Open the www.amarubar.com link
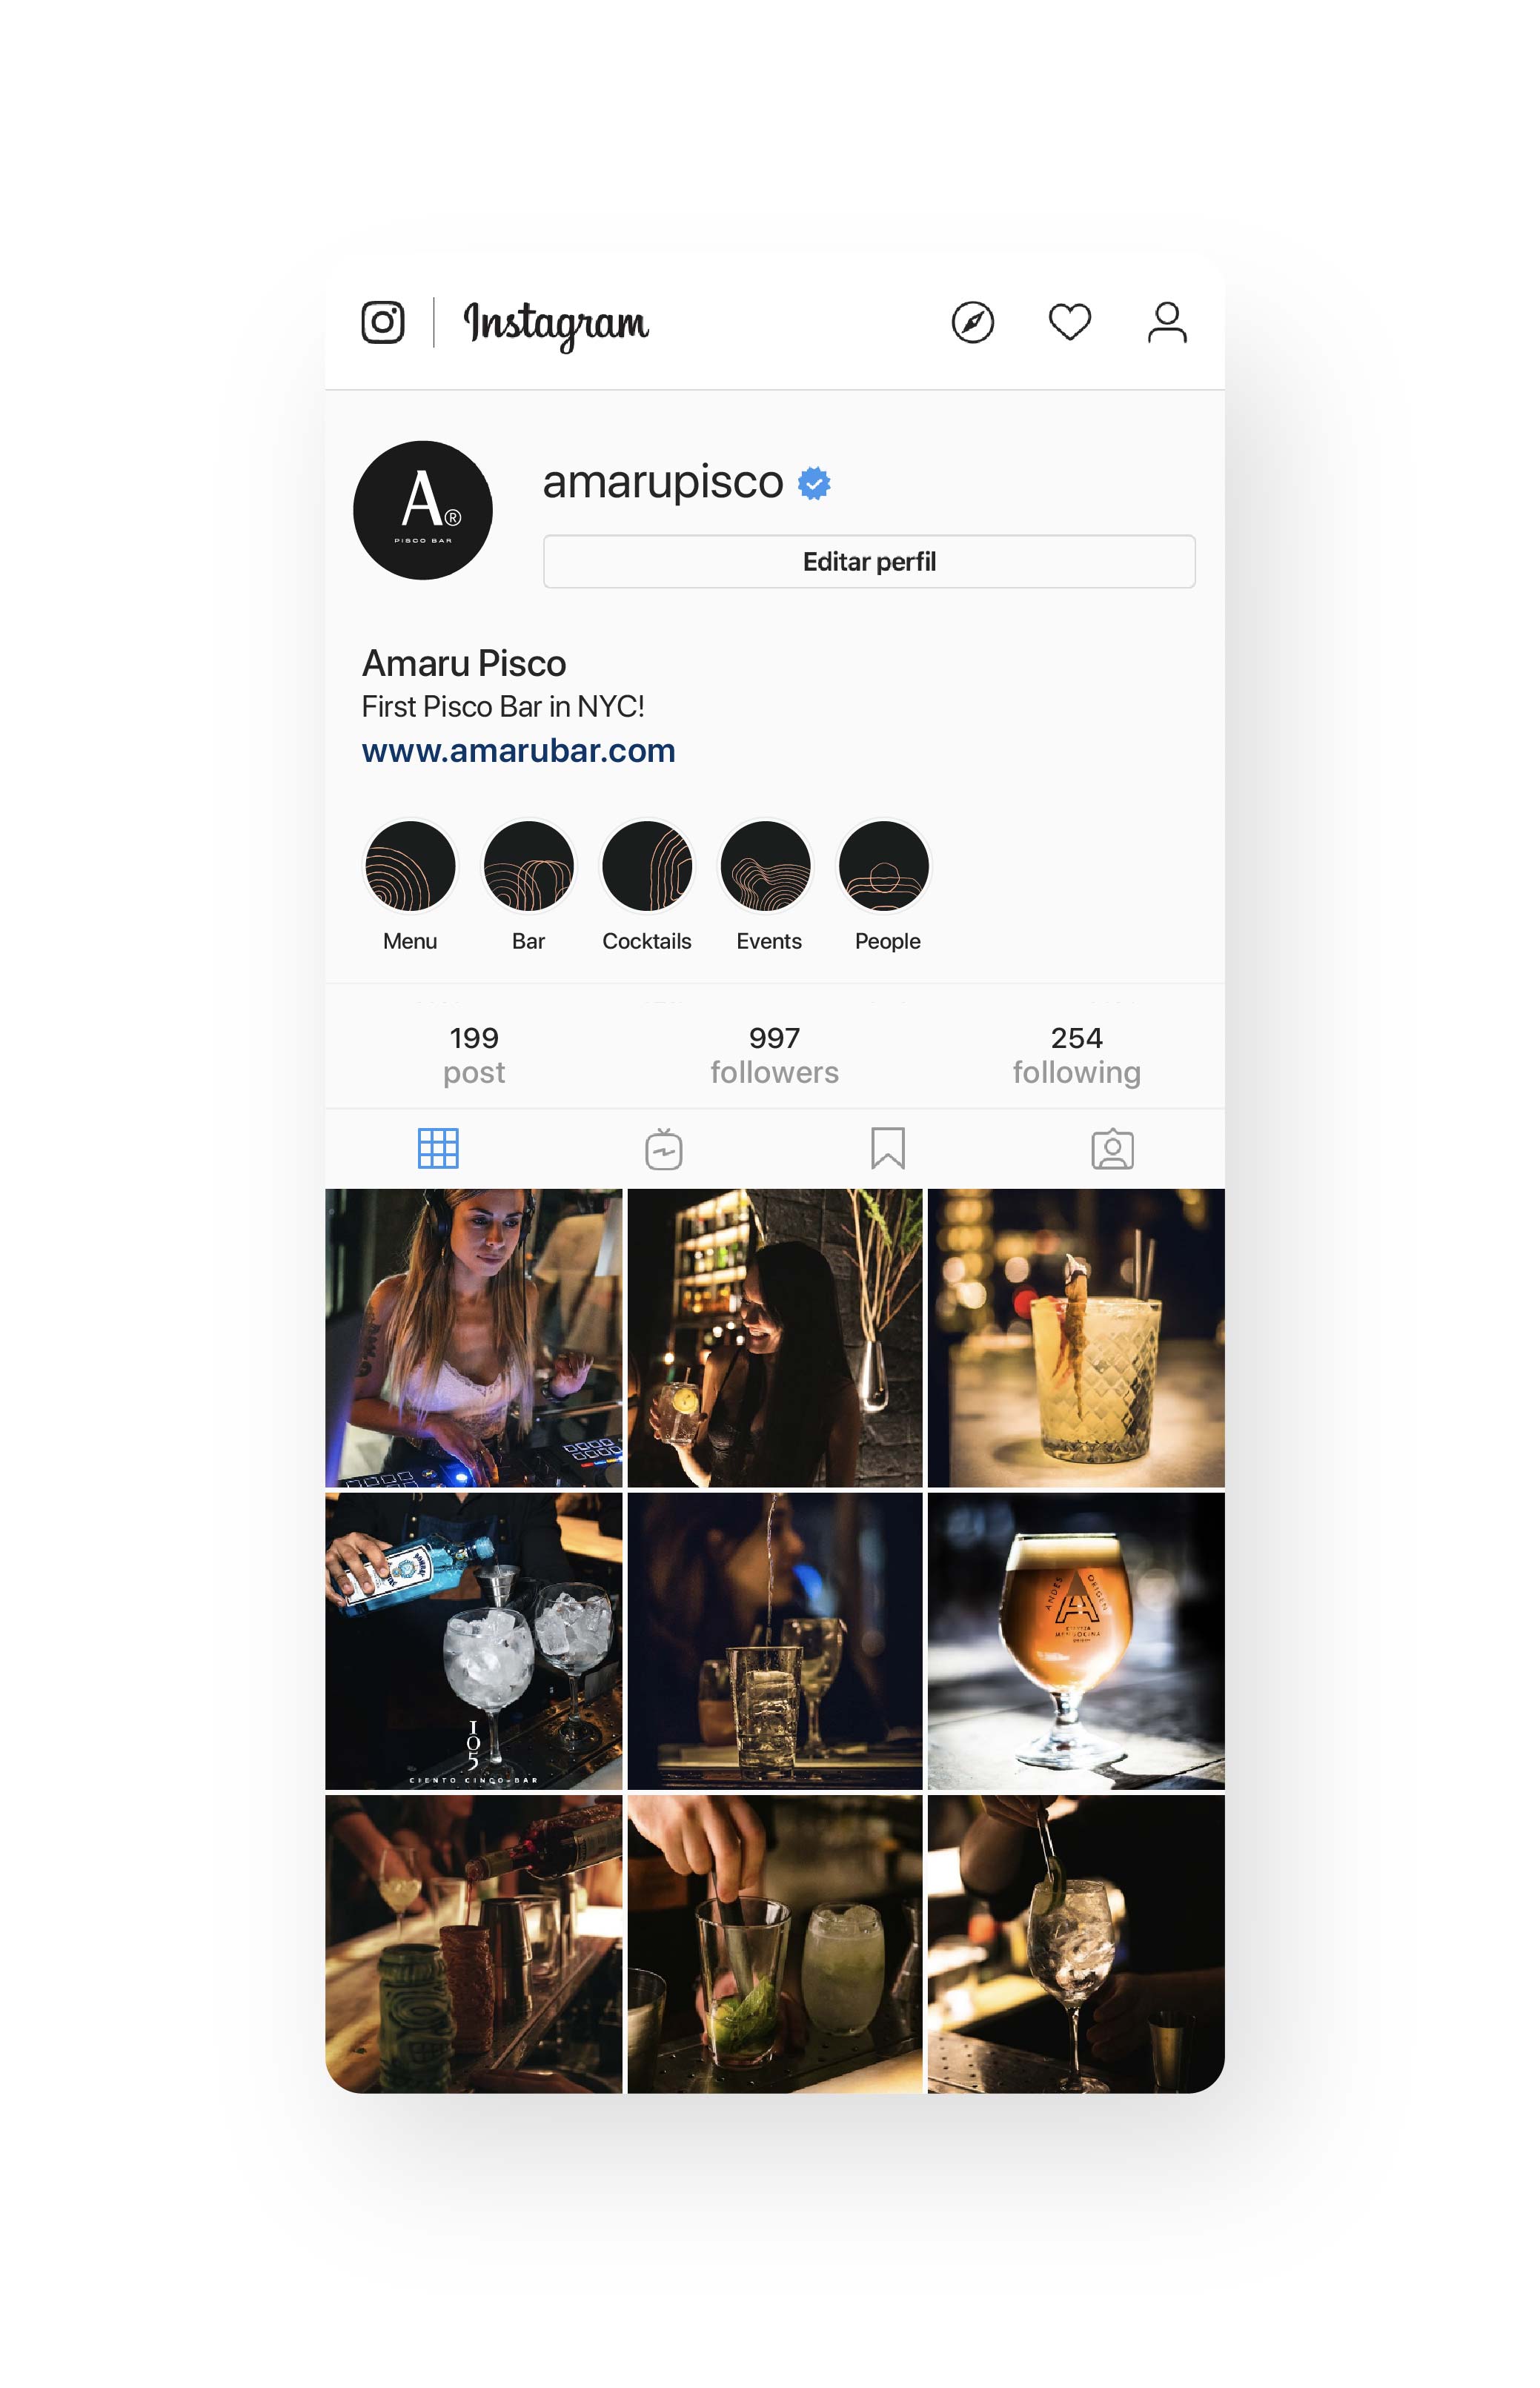This screenshot has width=1540, height=2388. coord(518,750)
